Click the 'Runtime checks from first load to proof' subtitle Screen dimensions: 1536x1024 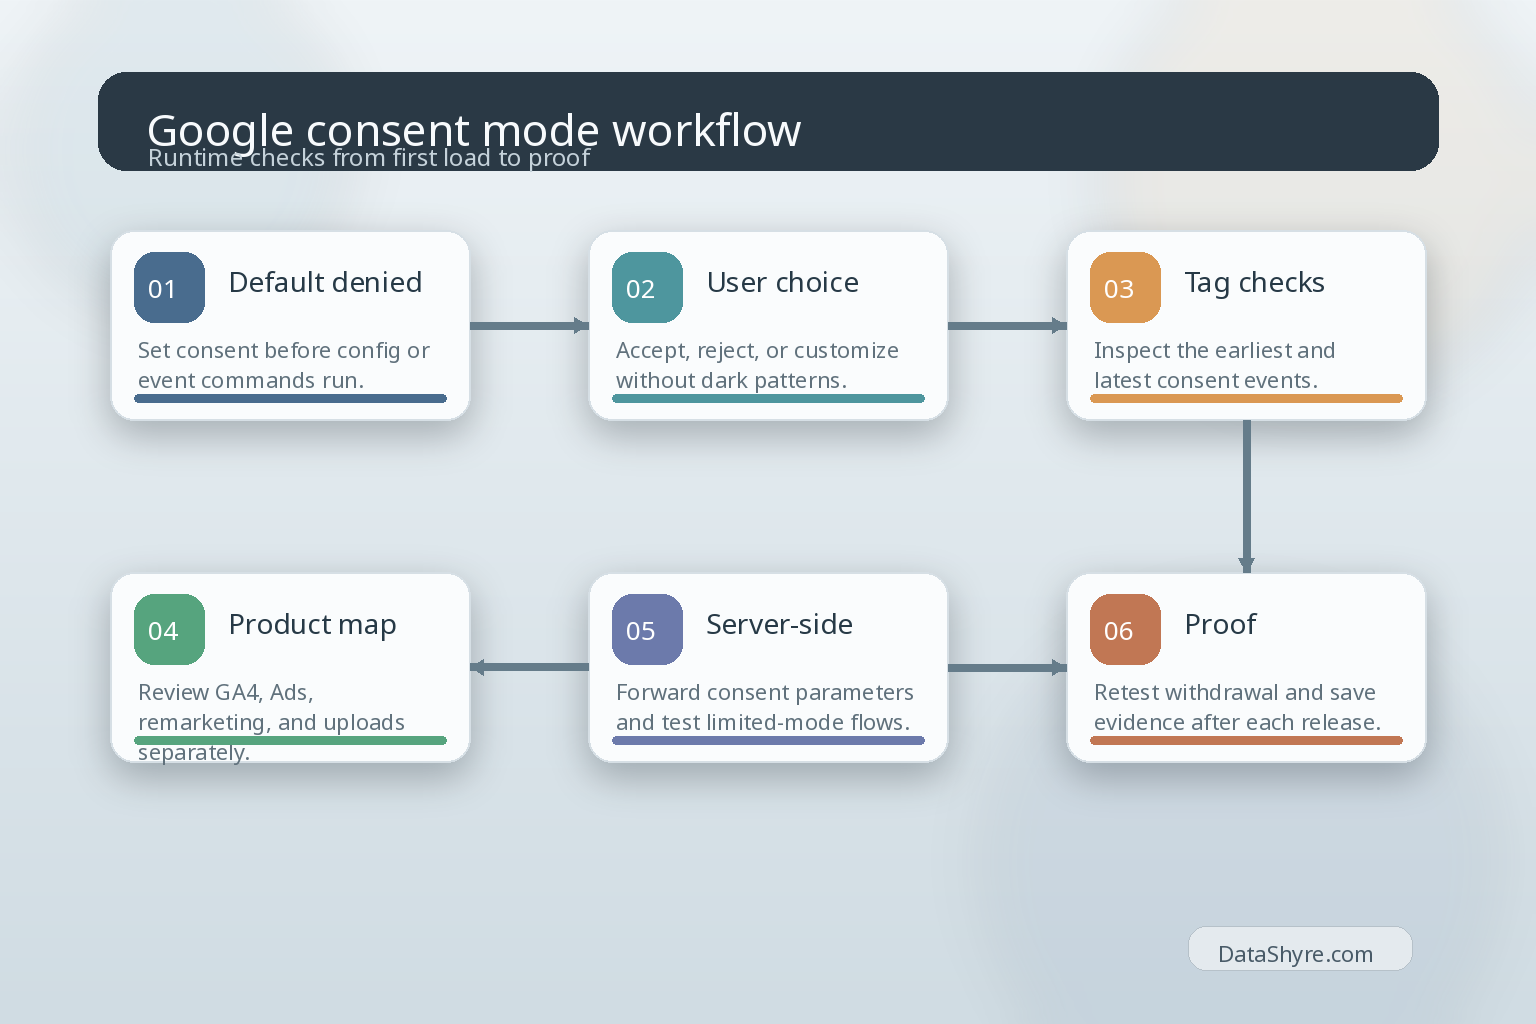369,158
